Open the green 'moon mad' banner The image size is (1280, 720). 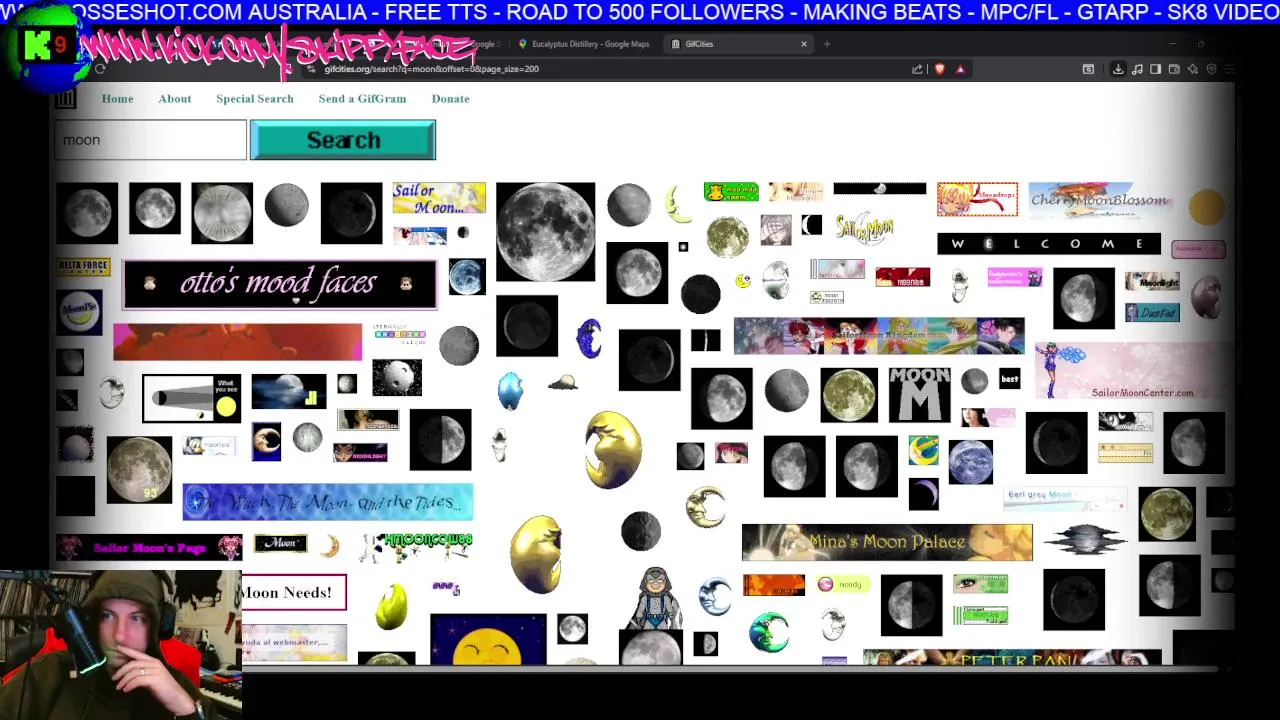[731, 192]
